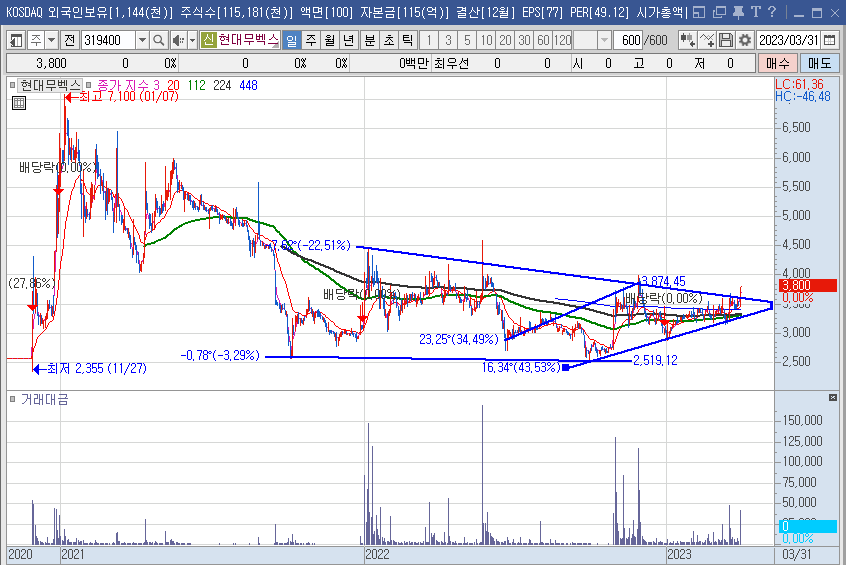Click the 3,874.45 trendline price label
Screen dimensions: 846x565
point(663,281)
